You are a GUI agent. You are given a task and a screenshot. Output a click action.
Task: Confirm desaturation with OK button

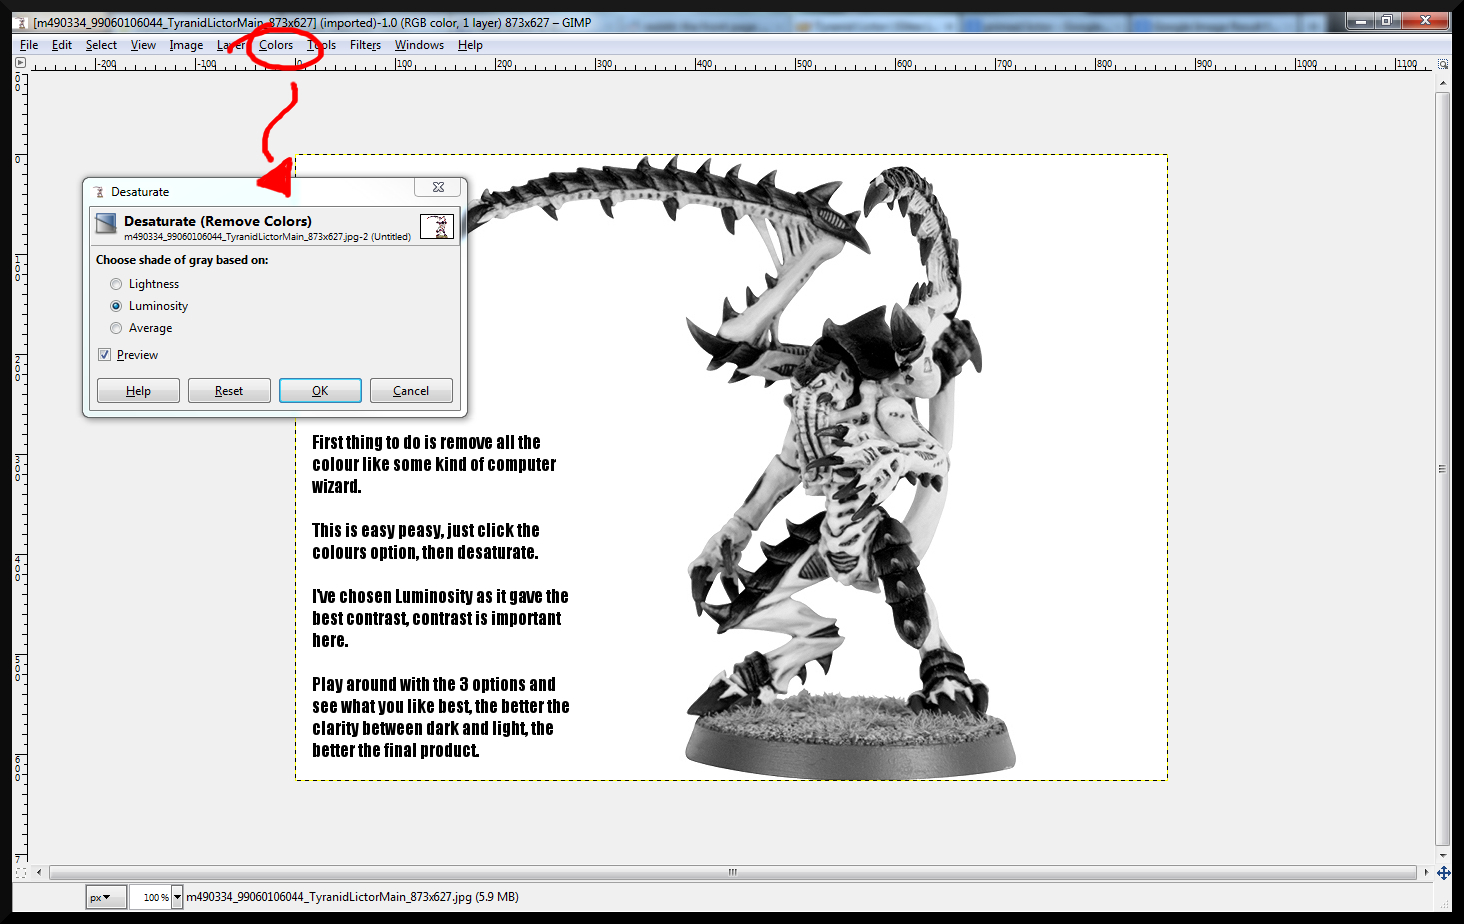[x=320, y=391]
